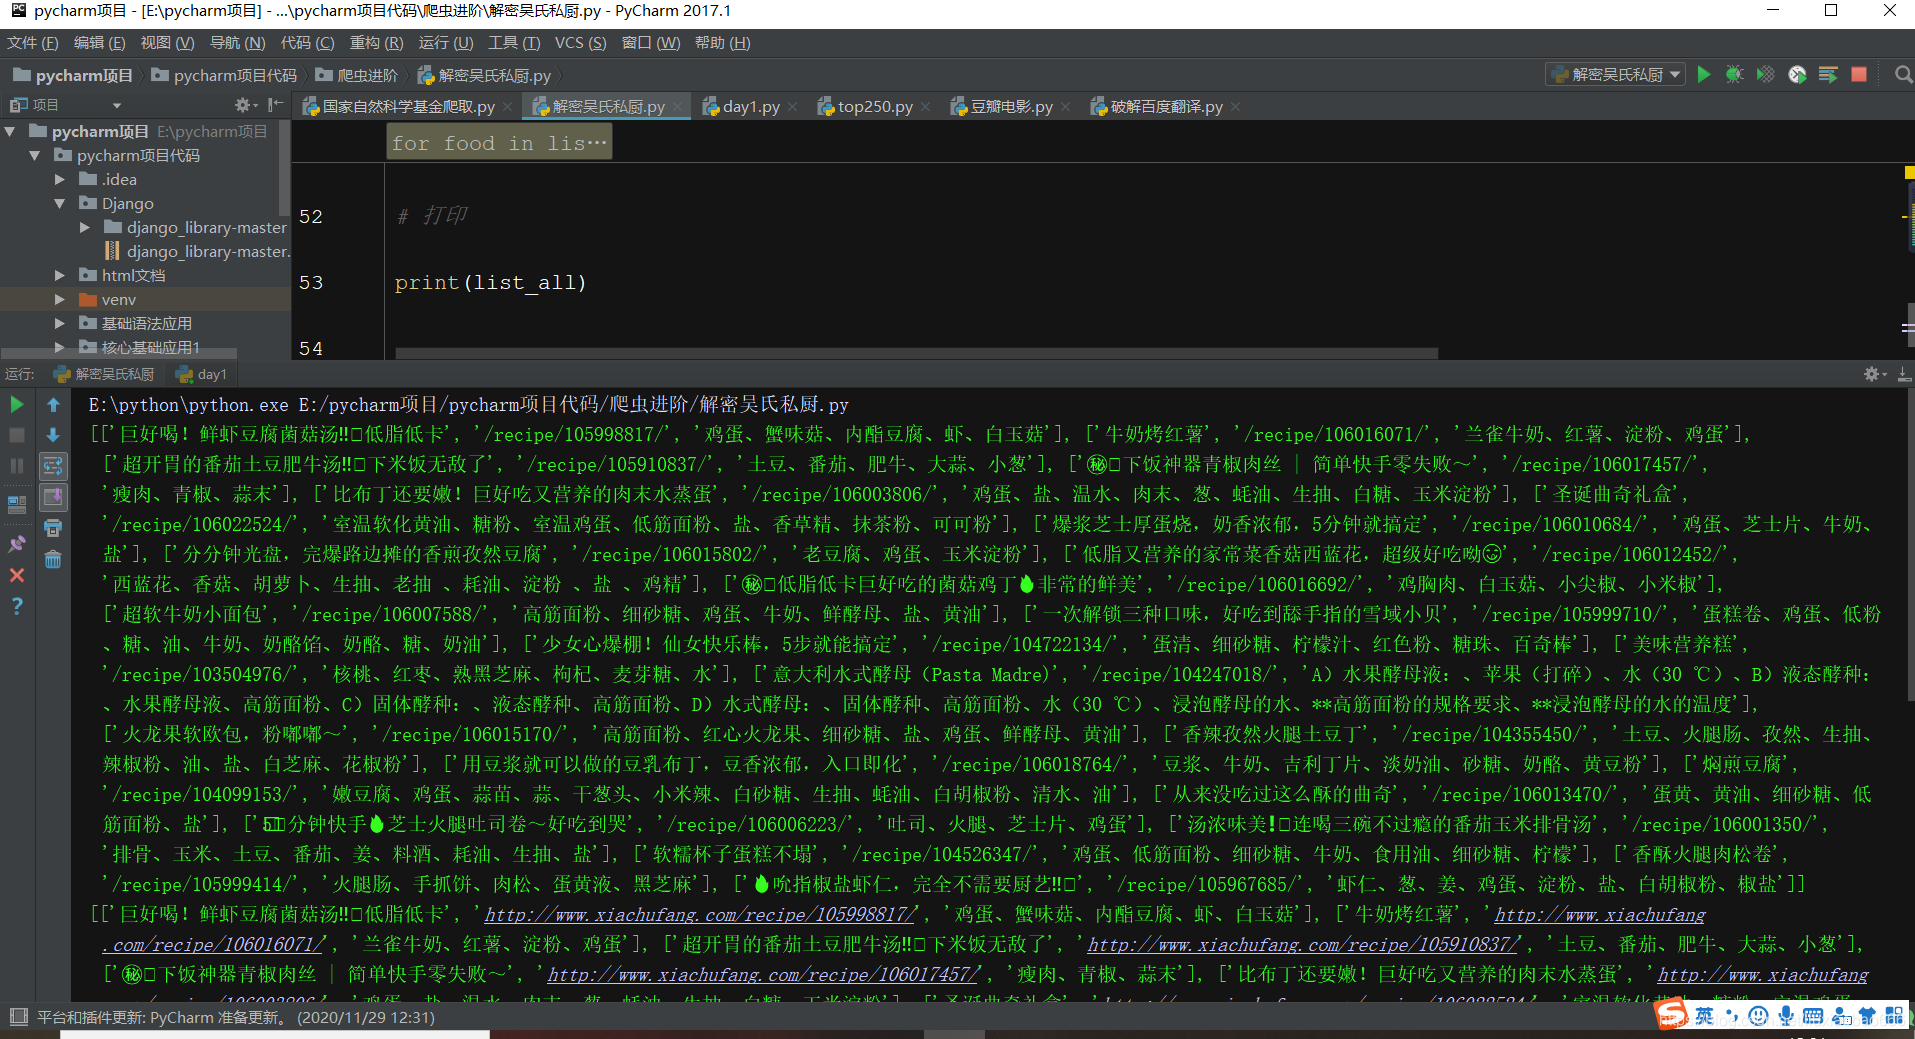Open Run panel gear settings
The height and width of the screenshot is (1039, 1915).
point(1873,374)
